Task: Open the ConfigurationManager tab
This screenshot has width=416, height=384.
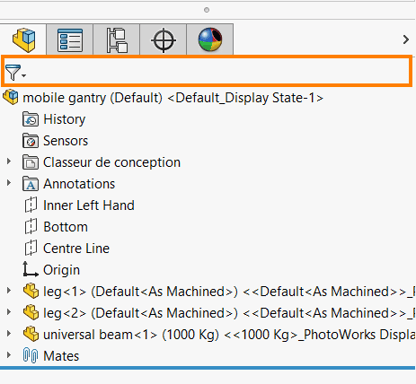Action: [117, 40]
